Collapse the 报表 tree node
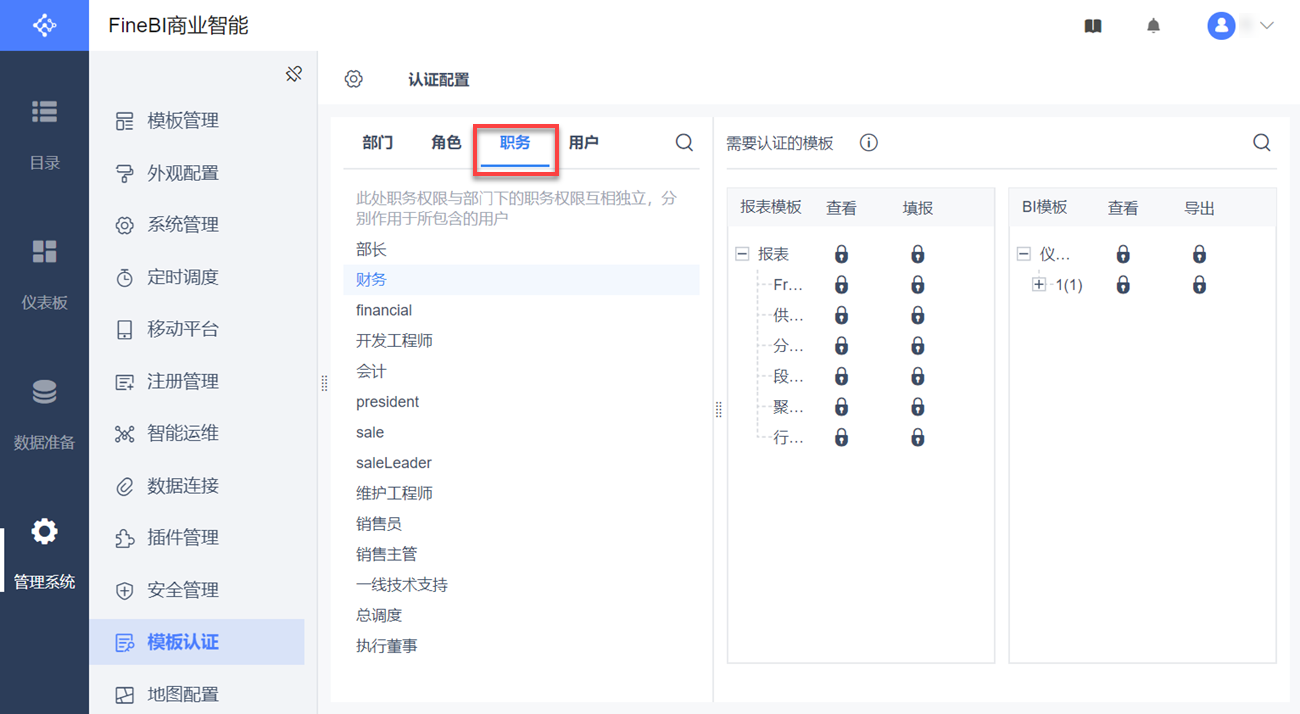Screen dimensions: 1300x714 point(742,255)
